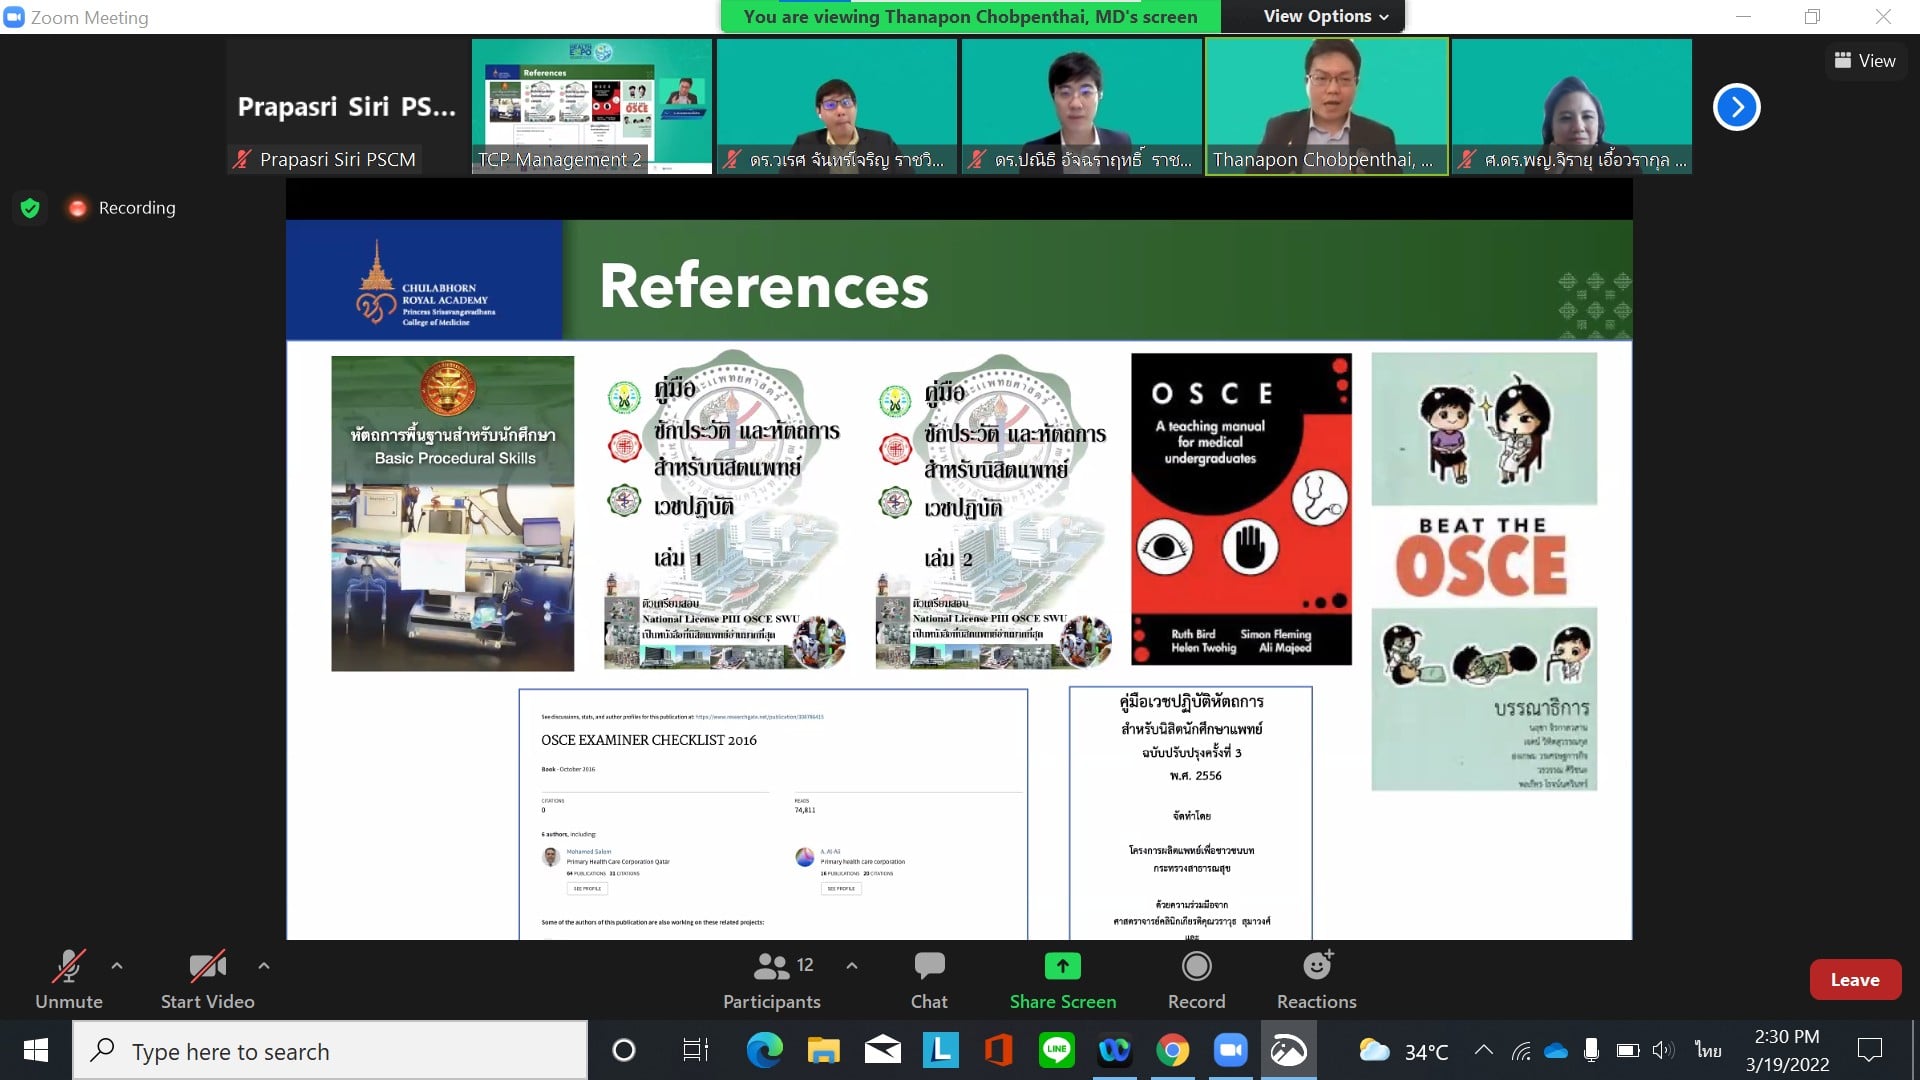
Task: Open battery status tray icon
Action: pyautogui.click(x=1628, y=1050)
